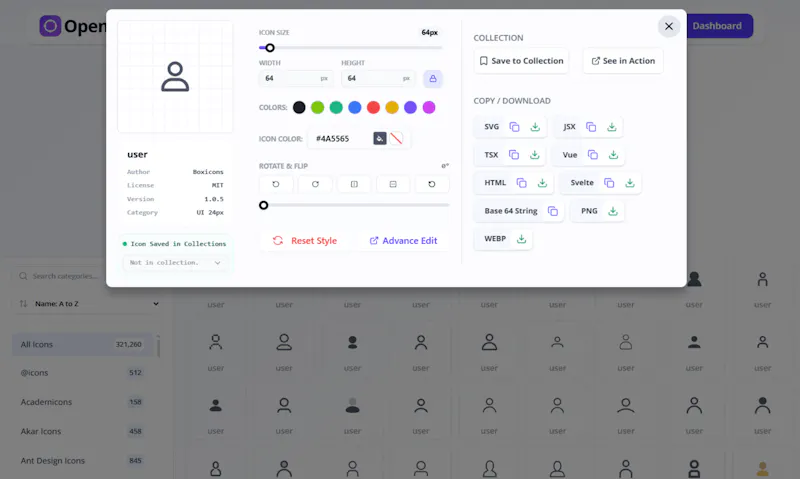The image size is (800, 479).
Task: Select the All Icons category
Action: (x=82, y=345)
